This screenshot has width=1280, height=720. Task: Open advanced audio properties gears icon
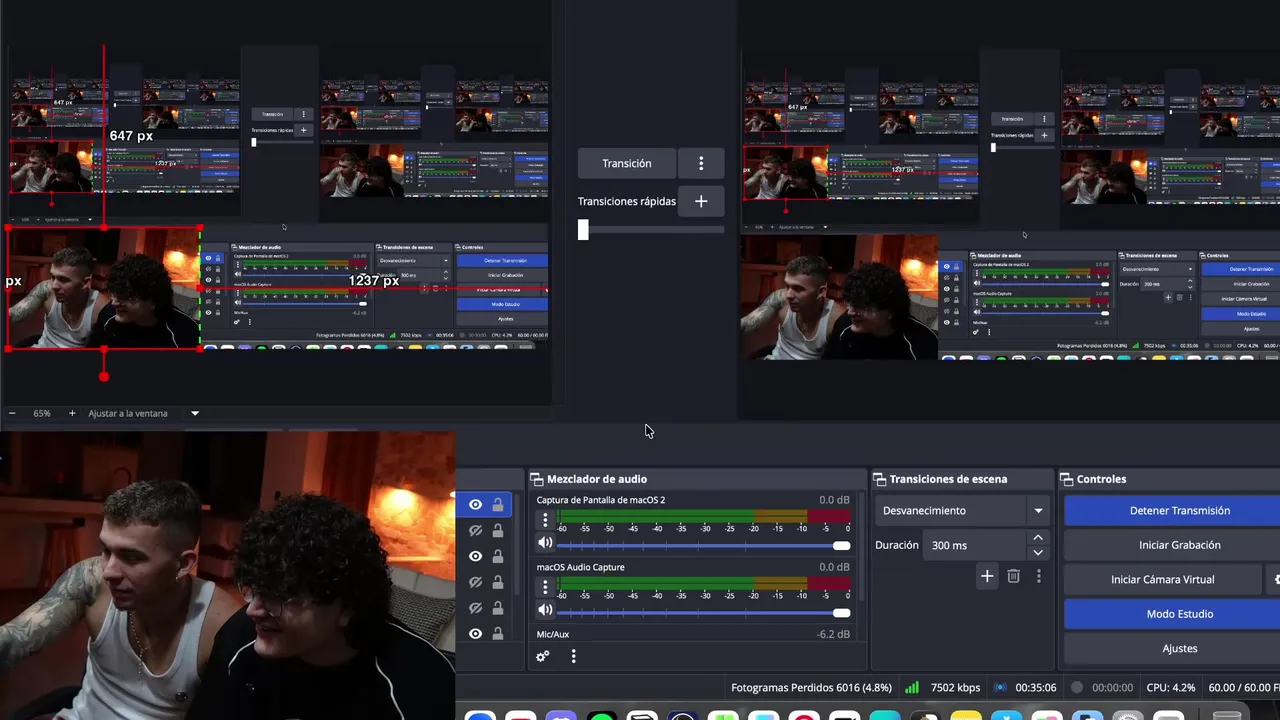543,656
